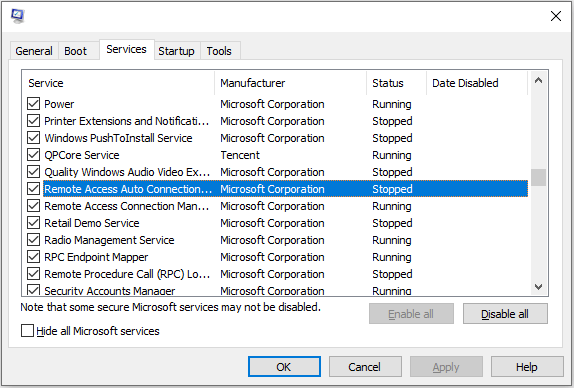This screenshot has height=388, width=574.
Task: Uncheck the Power service checkbox
Action: coord(33,104)
